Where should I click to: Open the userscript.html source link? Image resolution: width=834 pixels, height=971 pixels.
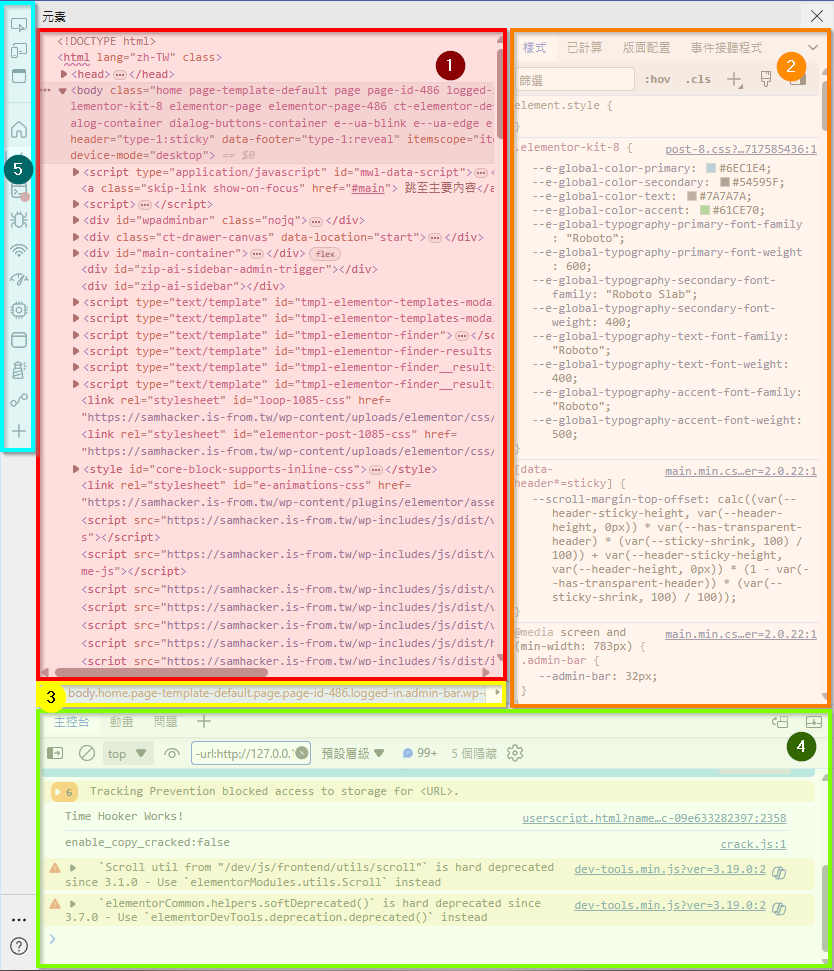point(654,818)
